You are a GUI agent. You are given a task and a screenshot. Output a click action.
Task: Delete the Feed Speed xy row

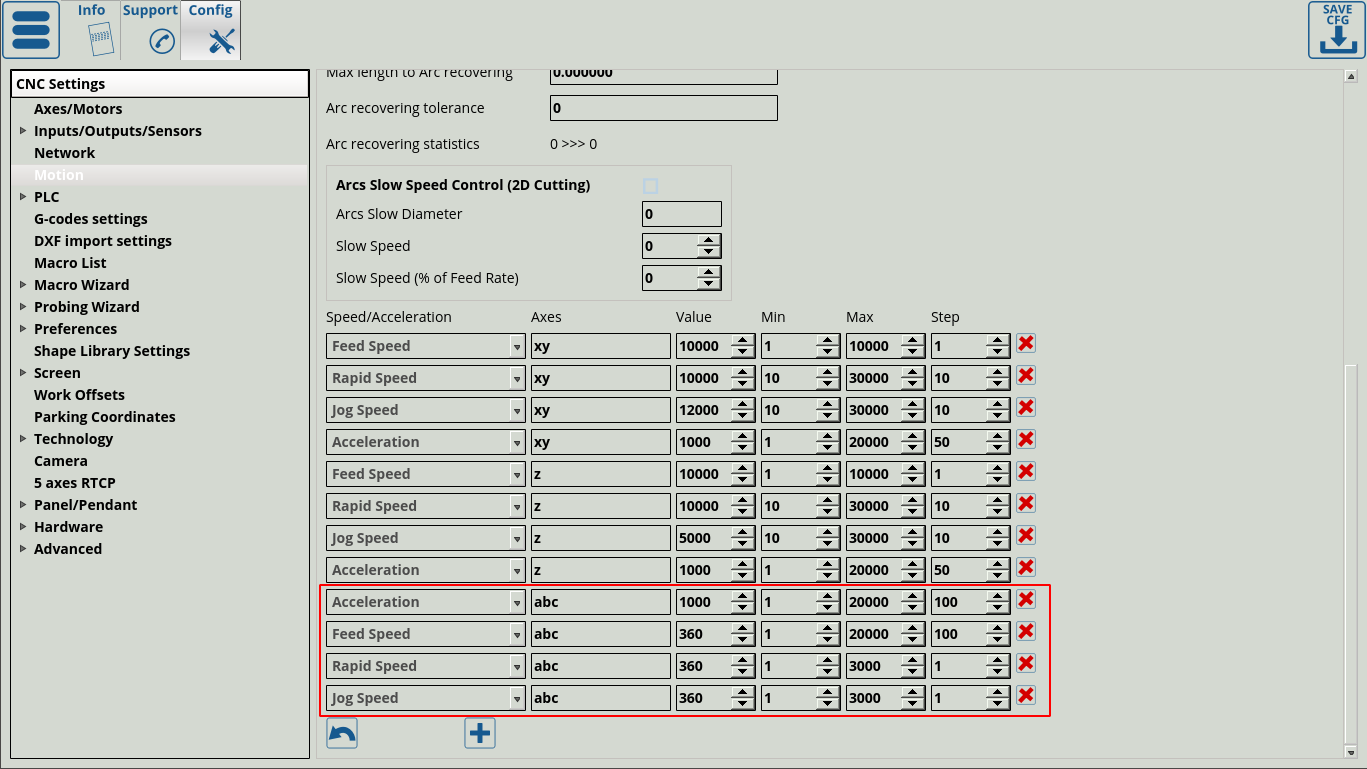(1025, 344)
